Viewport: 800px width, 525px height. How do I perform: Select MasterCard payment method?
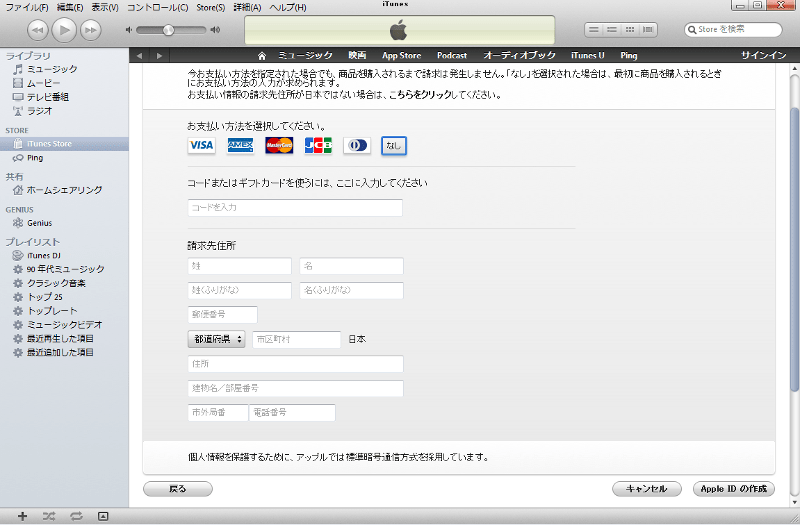pos(279,145)
